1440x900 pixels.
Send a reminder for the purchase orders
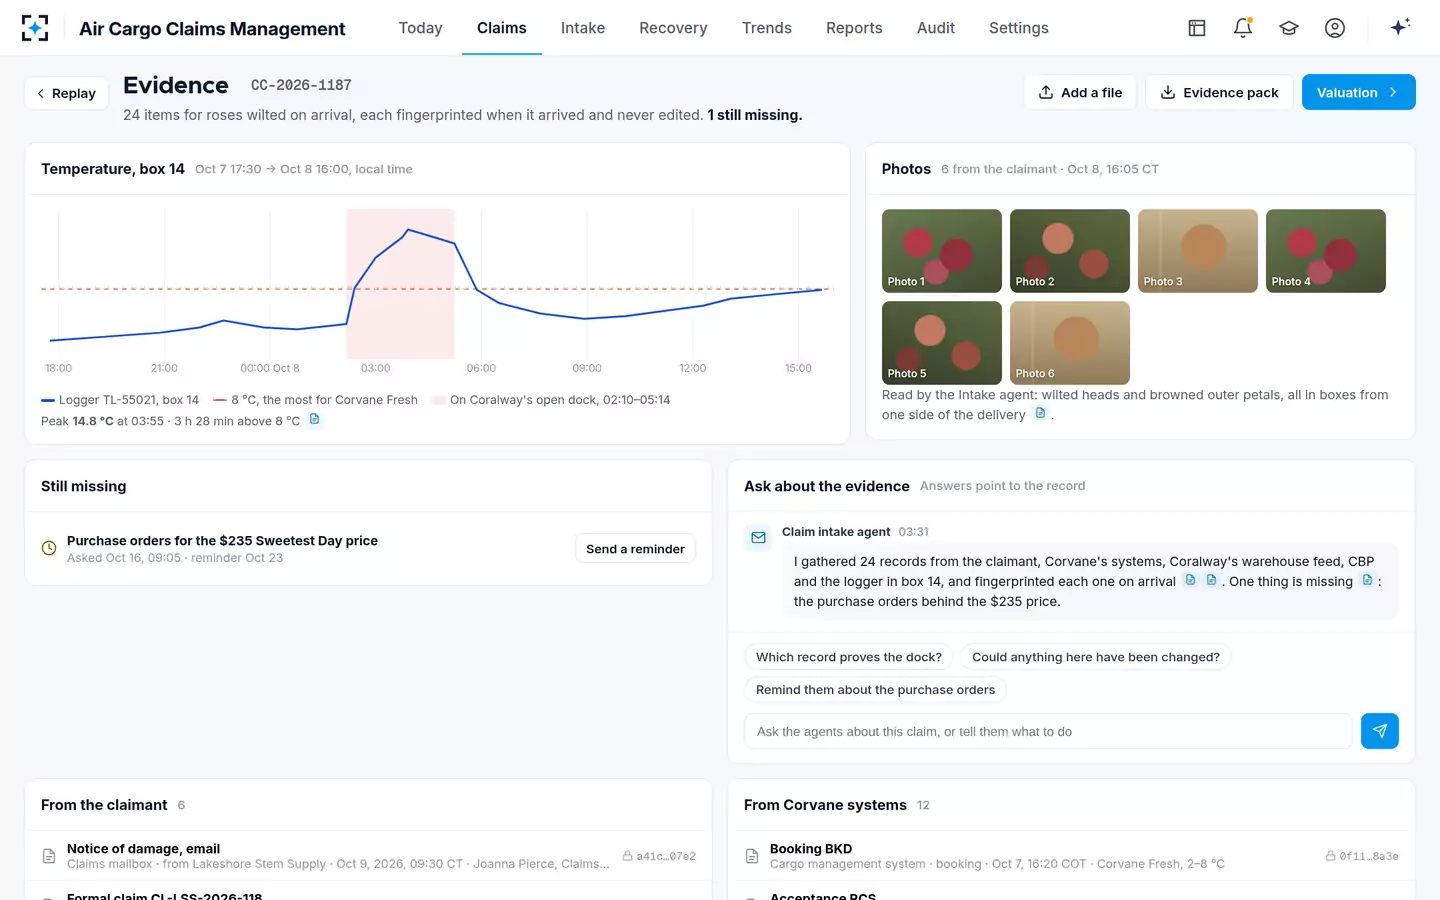[635, 549]
